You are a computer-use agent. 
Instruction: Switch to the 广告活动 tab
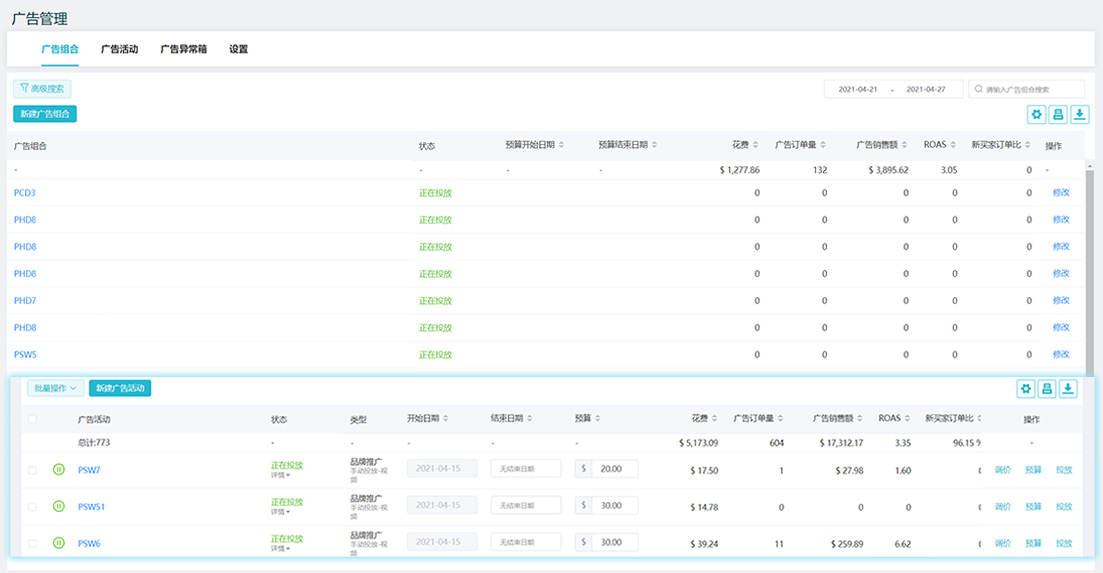(x=120, y=49)
